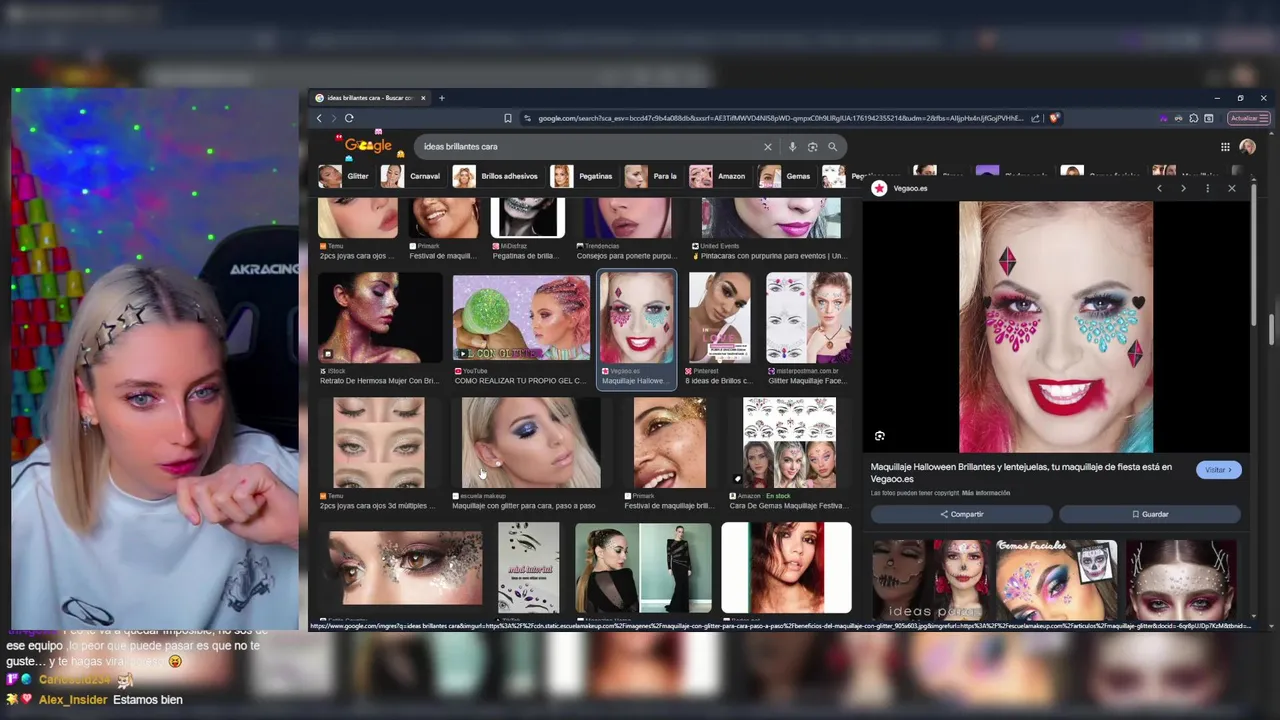
Task: Open the 'ideas' skull makeup related image
Action: (931, 580)
